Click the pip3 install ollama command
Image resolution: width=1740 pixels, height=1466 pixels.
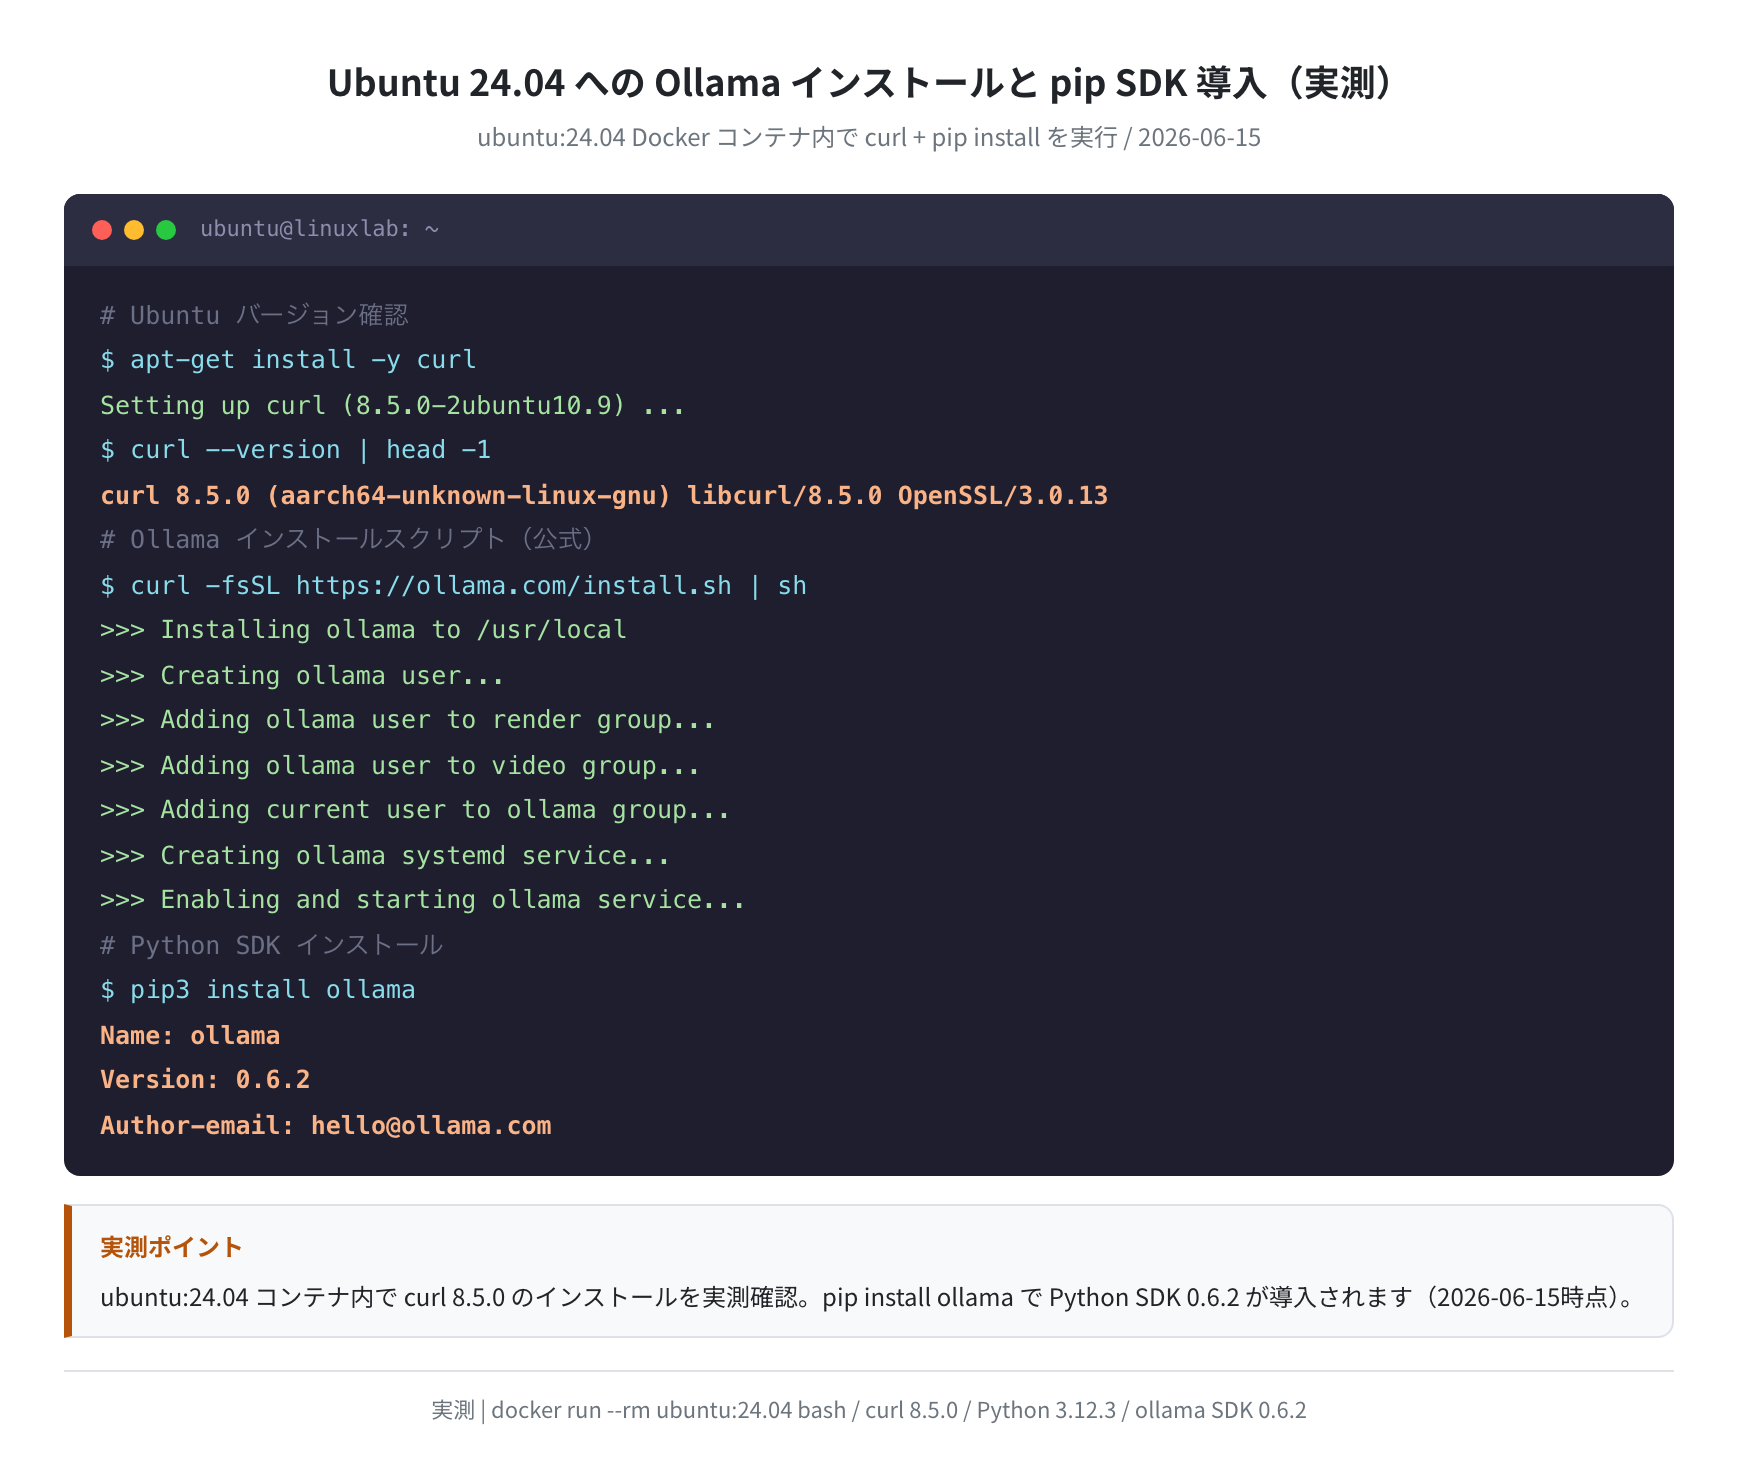click(257, 990)
